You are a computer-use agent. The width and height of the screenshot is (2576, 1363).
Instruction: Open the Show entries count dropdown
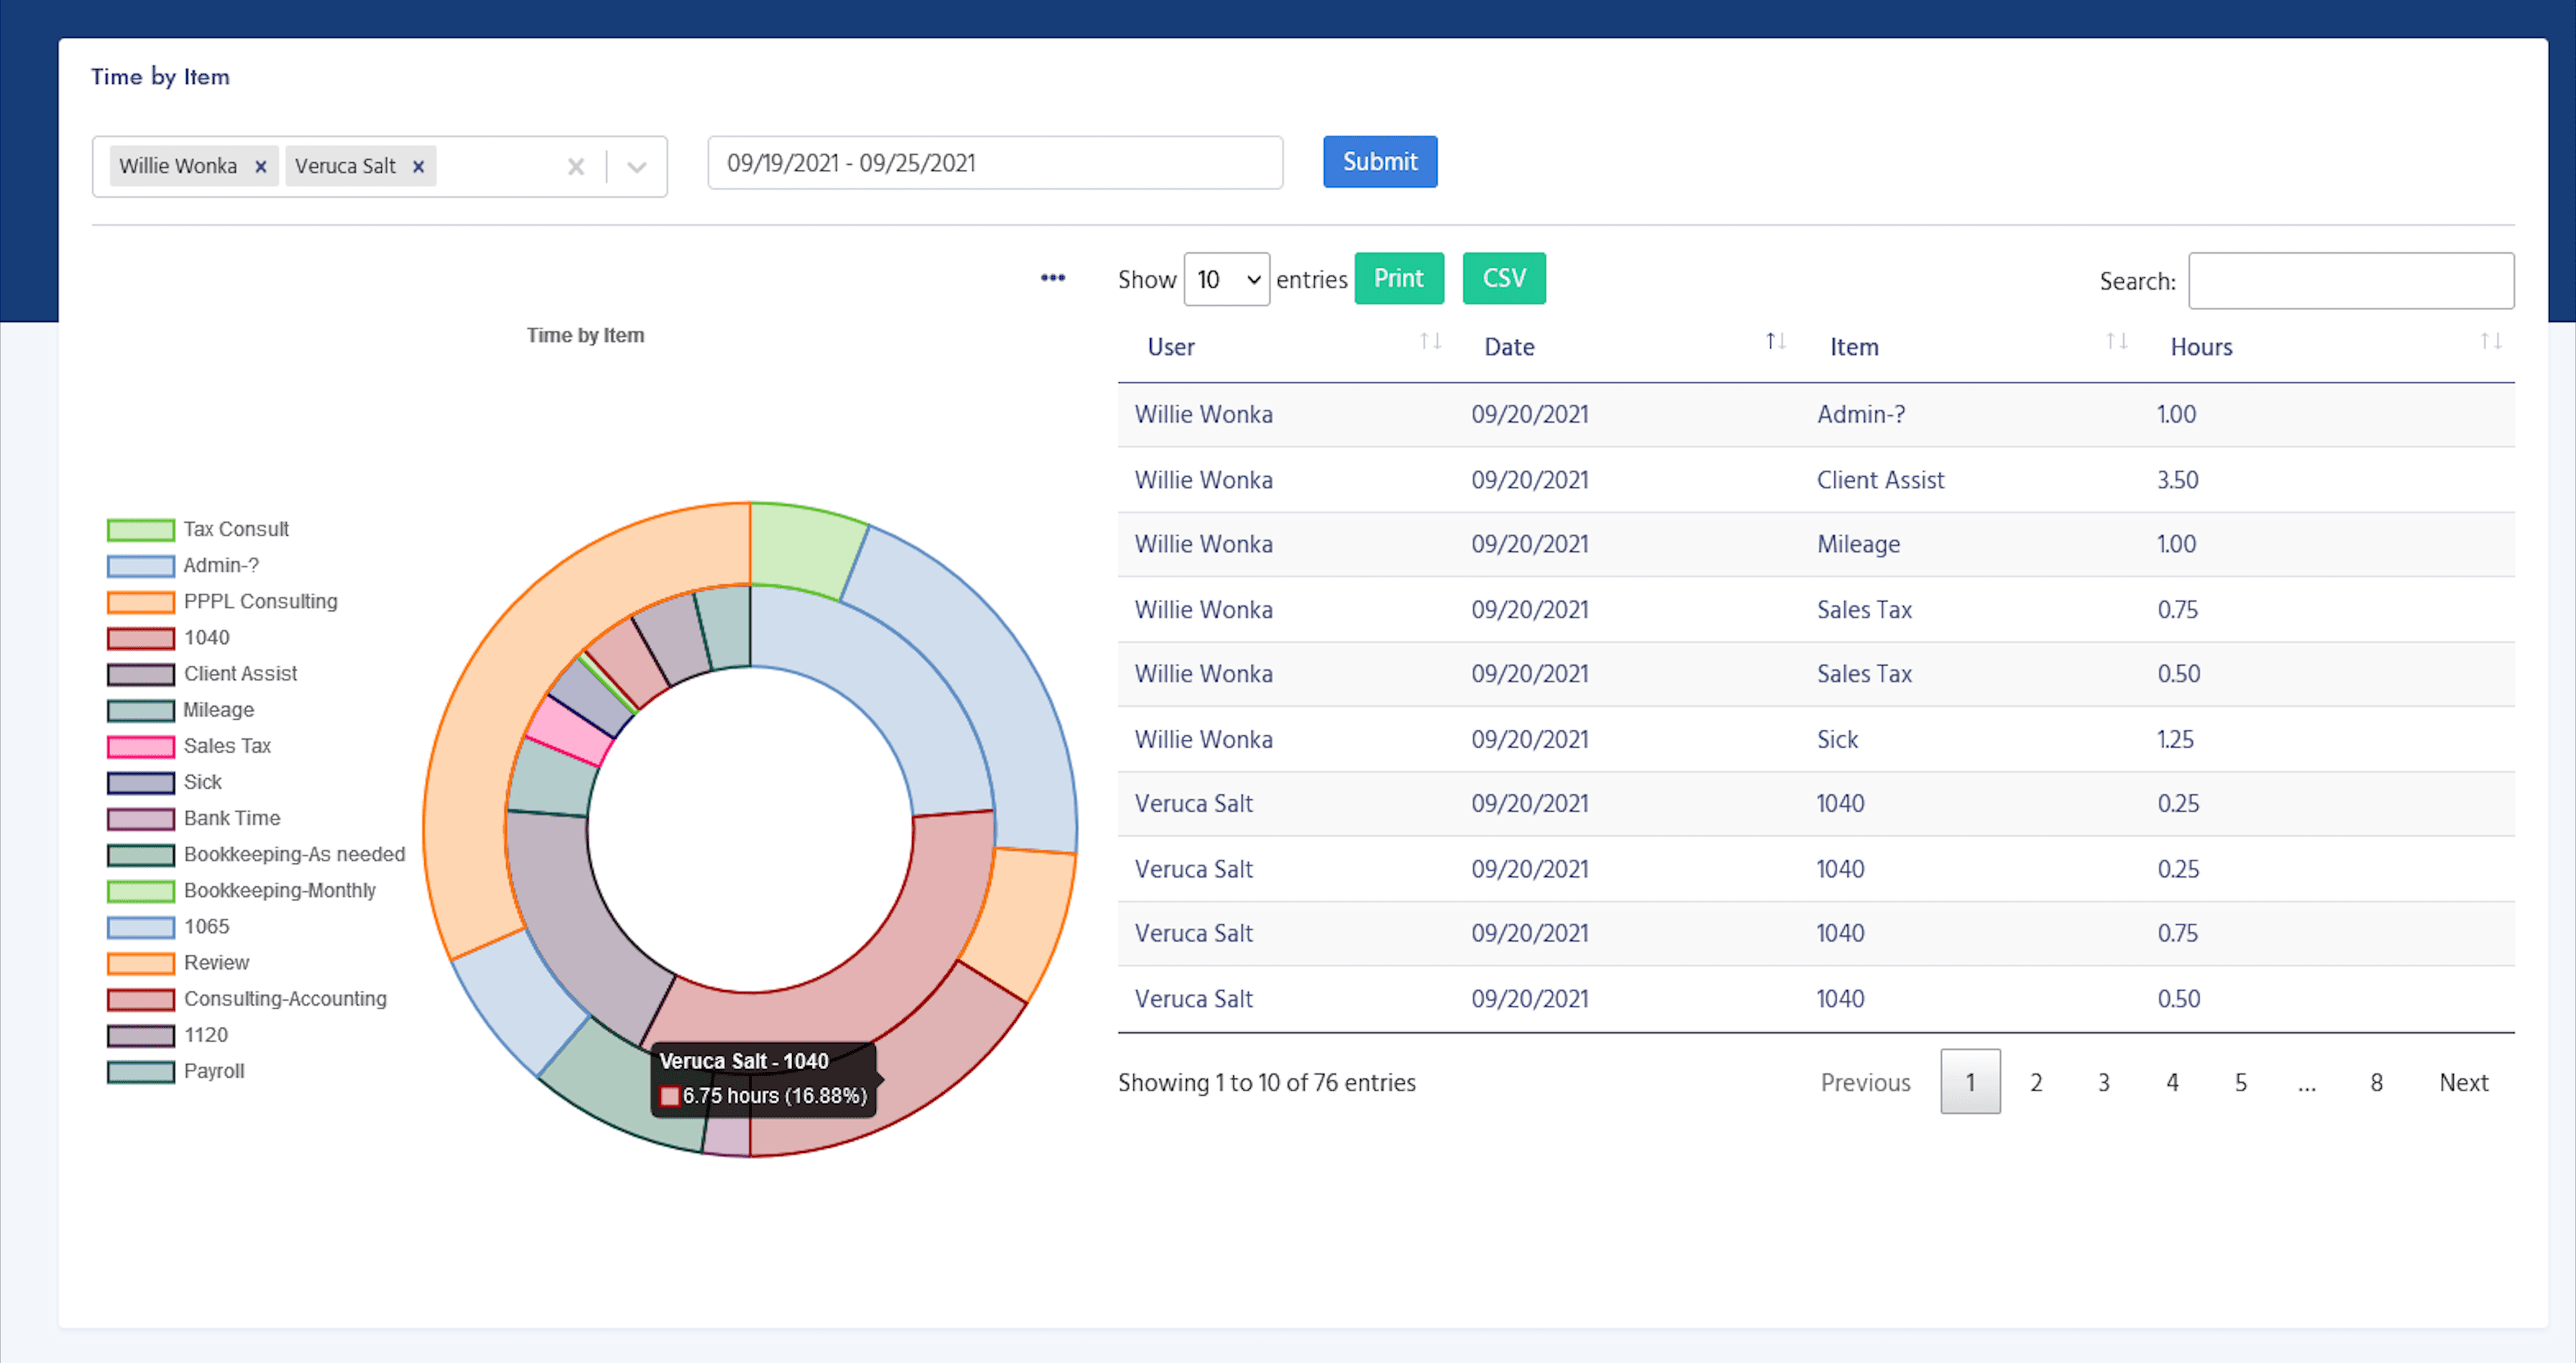pos(1226,279)
